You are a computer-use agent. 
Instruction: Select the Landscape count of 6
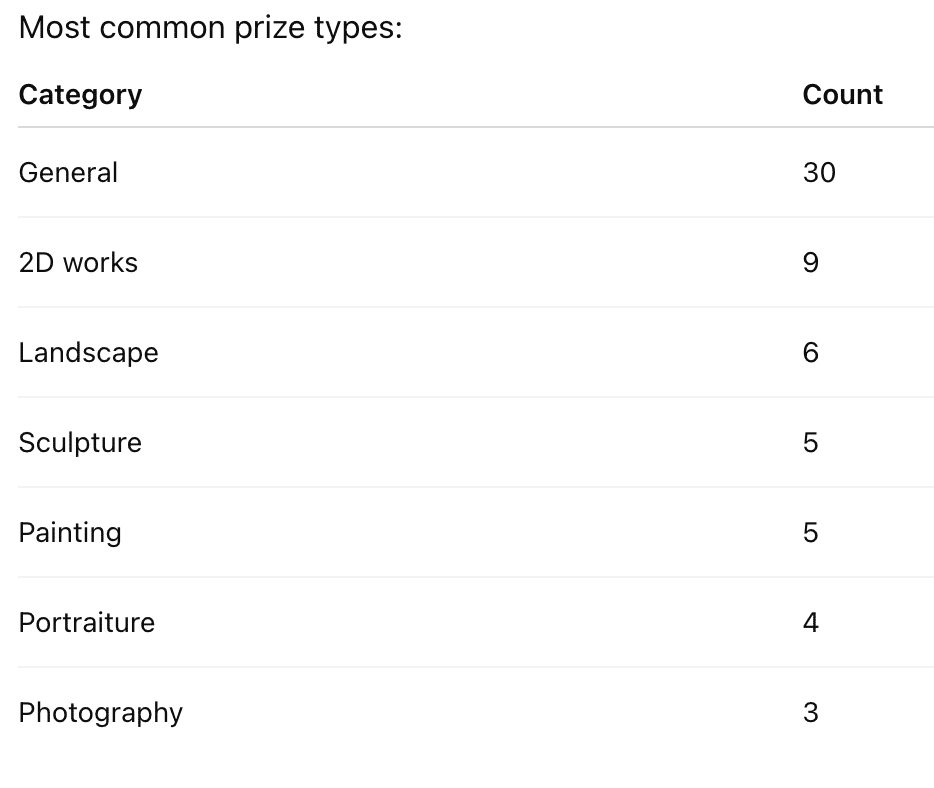[811, 353]
